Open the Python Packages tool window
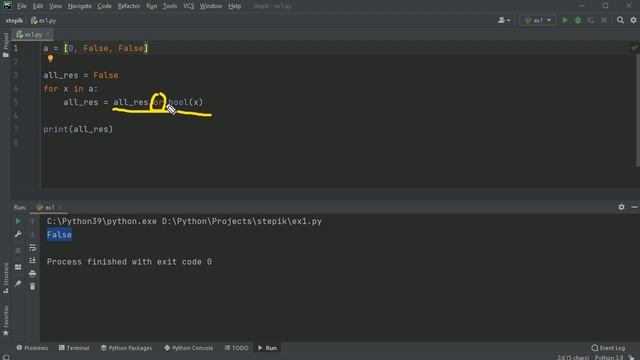This screenshot has width=640, height=360. click(x=126, y=348)
